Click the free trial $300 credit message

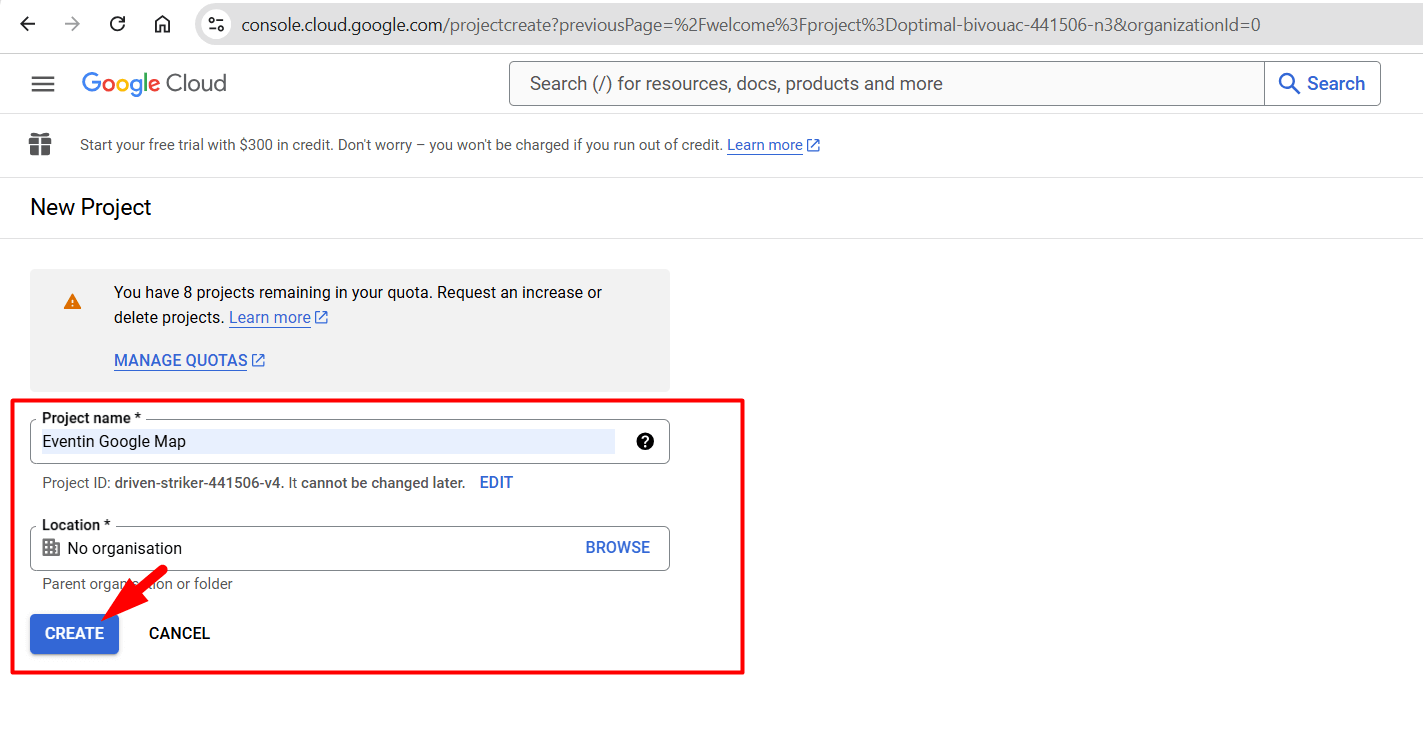tap(401, 145)
